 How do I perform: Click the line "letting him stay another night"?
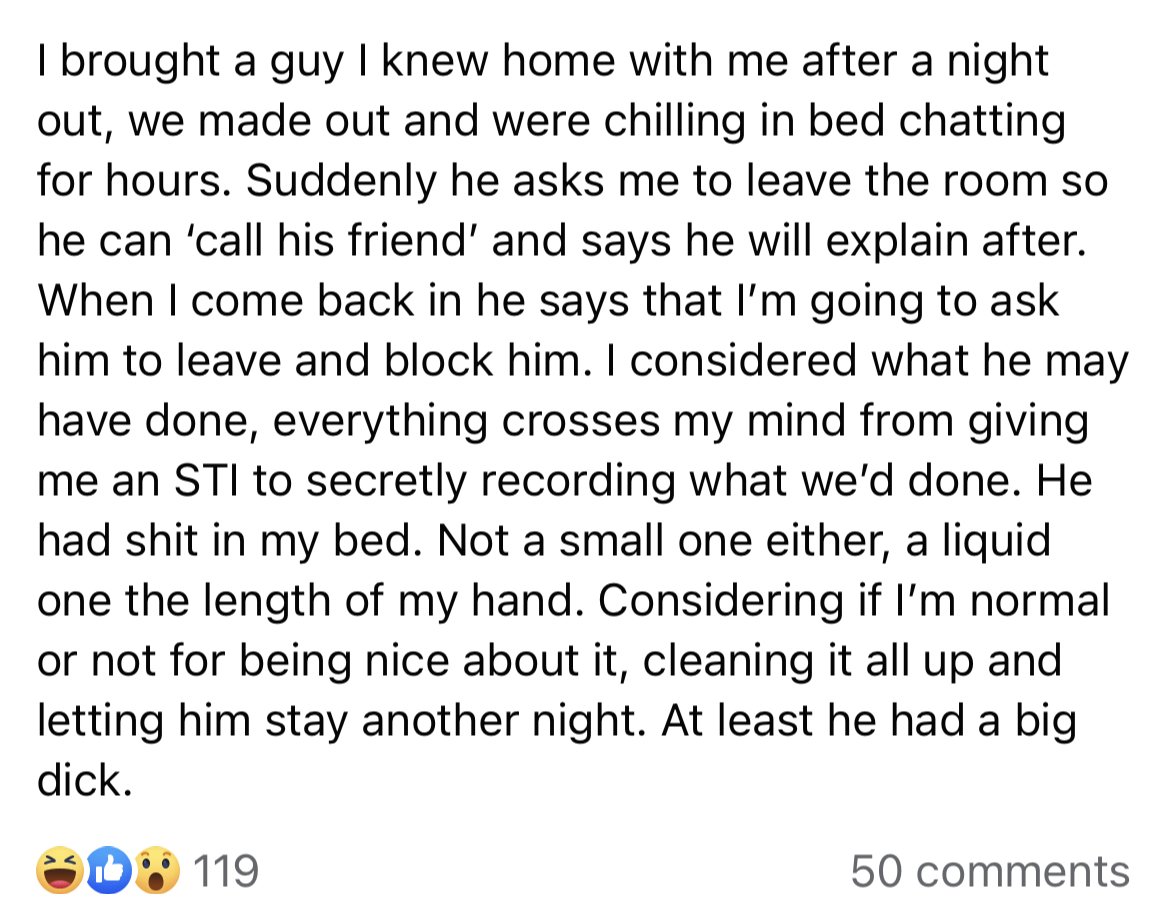point(342,722)
